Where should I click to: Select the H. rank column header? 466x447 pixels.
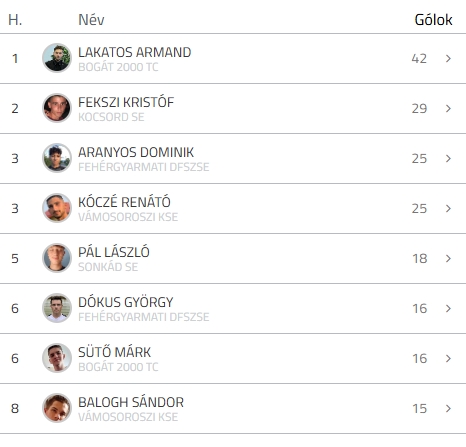tap(15, 20)
